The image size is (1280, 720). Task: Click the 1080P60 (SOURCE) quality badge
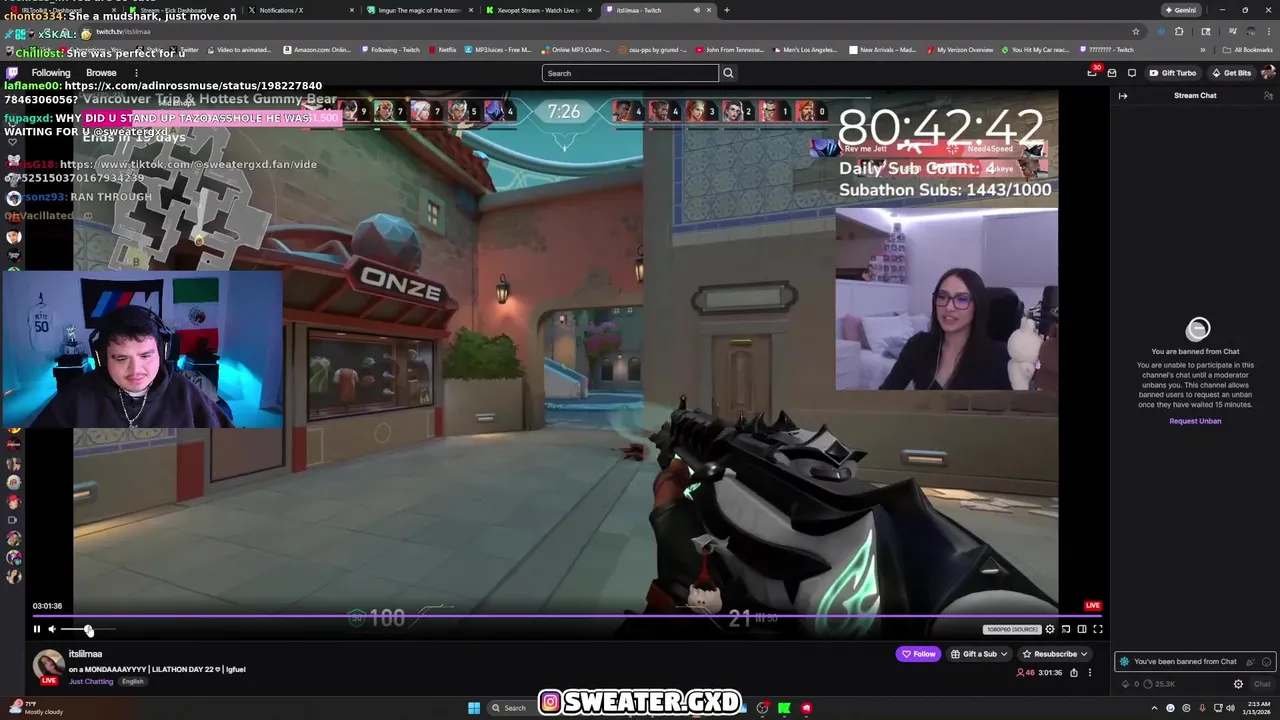point(1012,629)
